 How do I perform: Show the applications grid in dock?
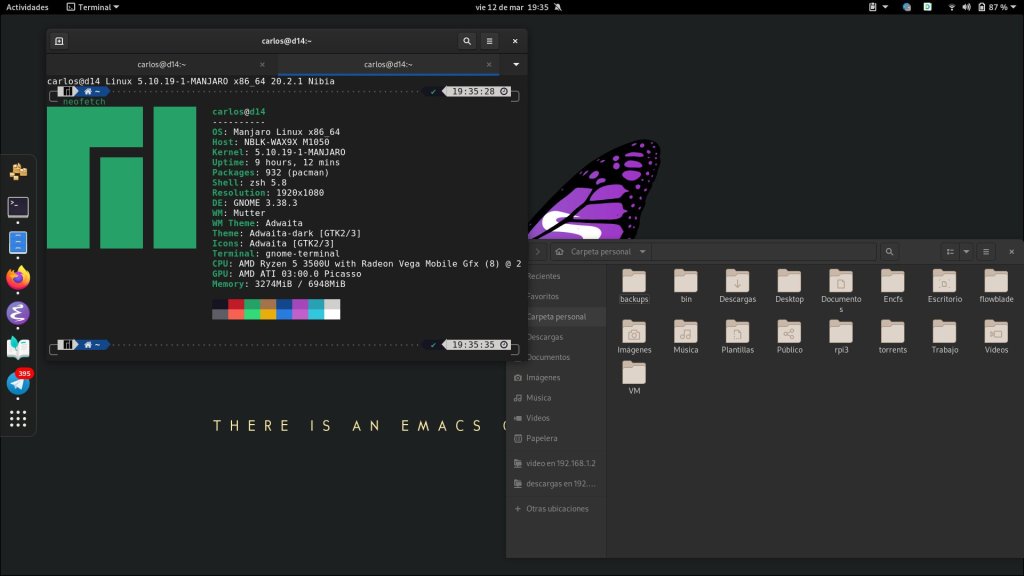pos(18,418)
